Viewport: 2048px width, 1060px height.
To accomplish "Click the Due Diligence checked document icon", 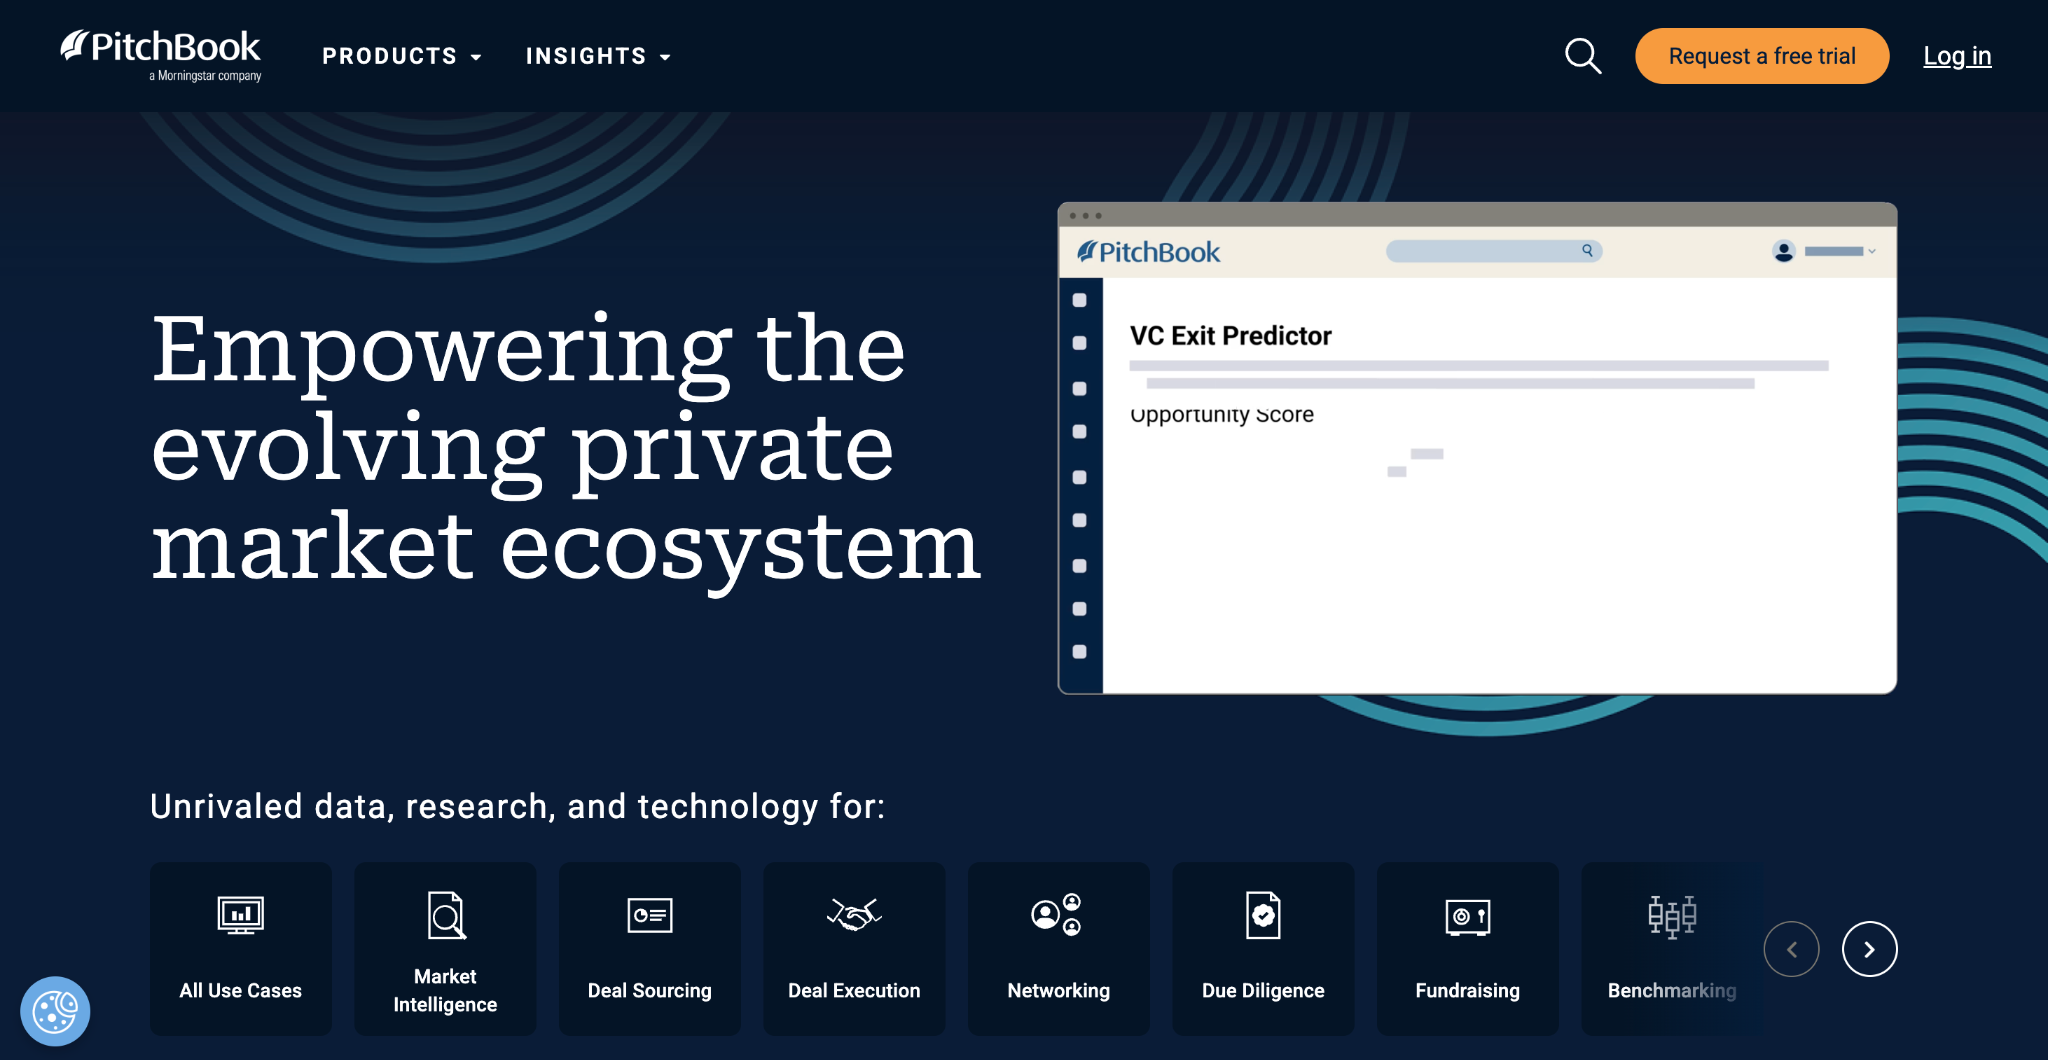I will pyautogui.click(x=1263, y=915).
